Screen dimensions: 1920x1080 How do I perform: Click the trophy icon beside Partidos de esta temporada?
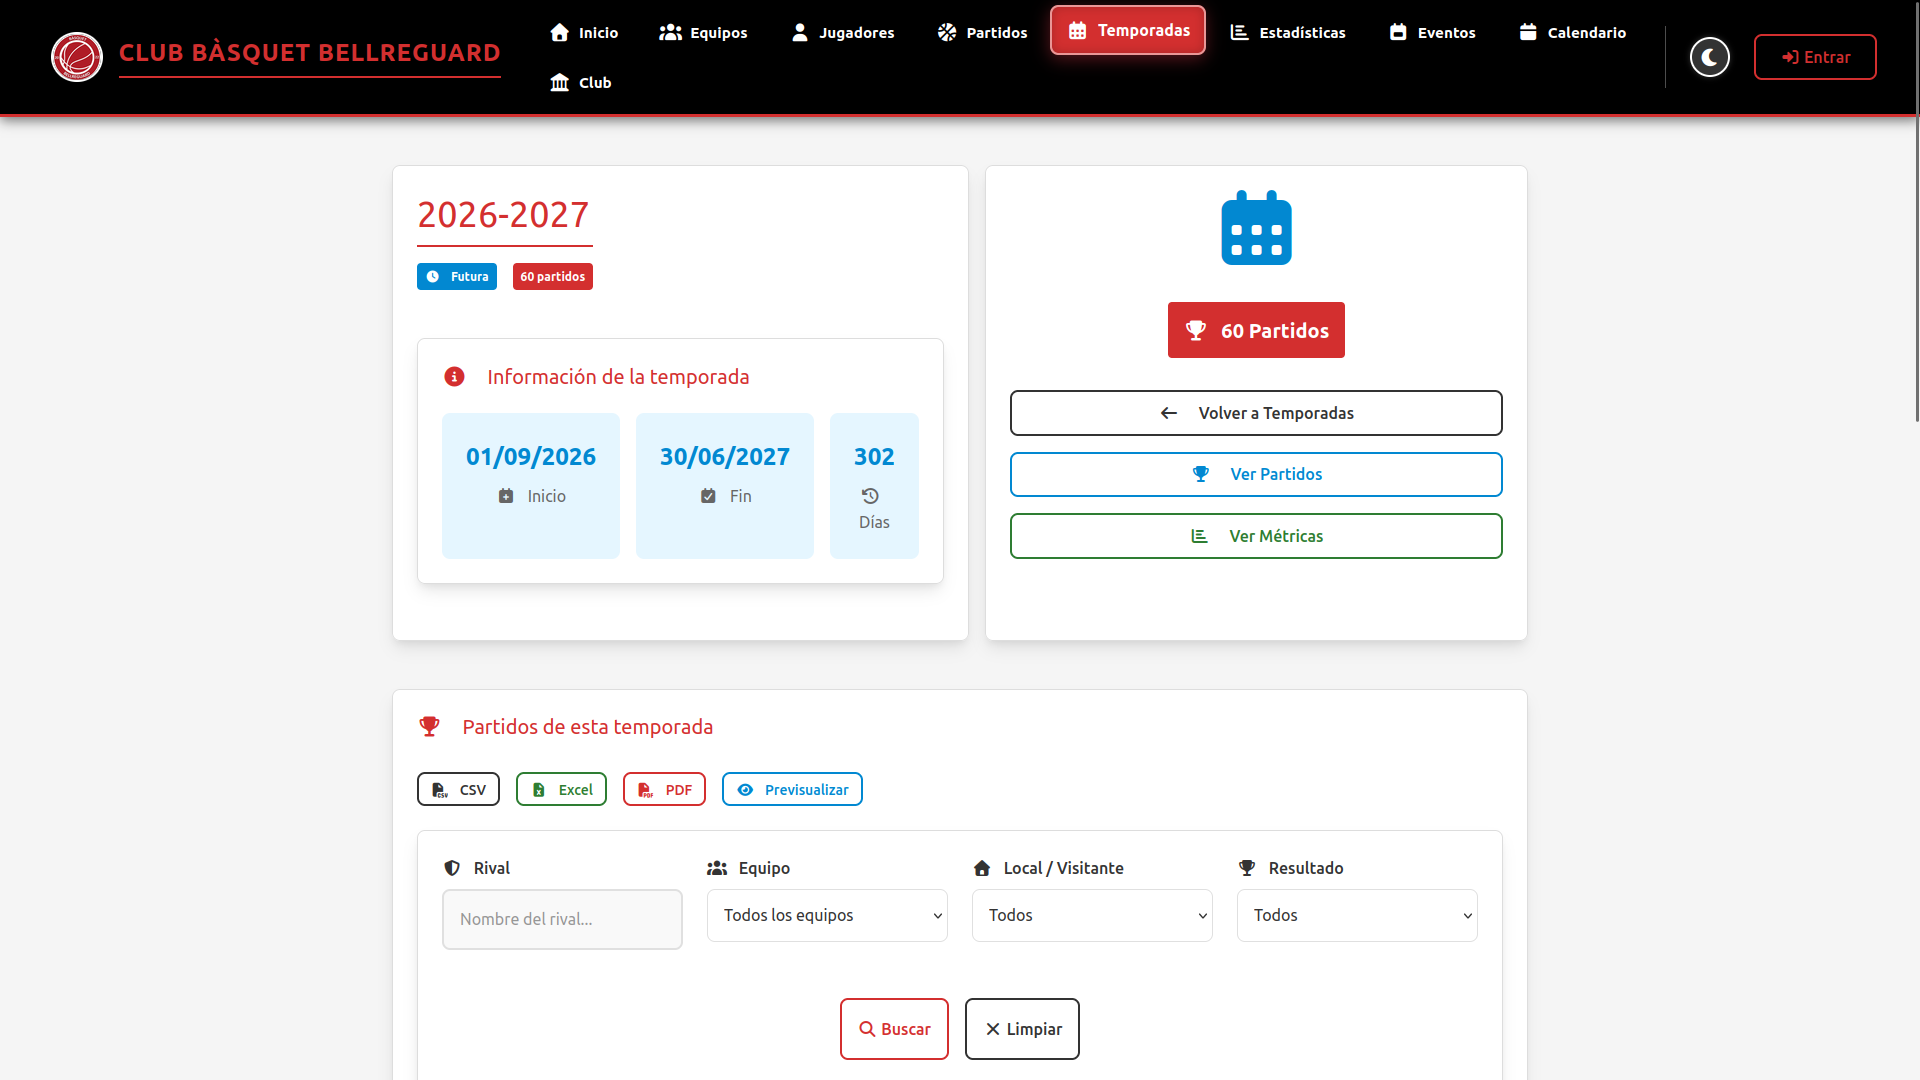coord(429,727)
